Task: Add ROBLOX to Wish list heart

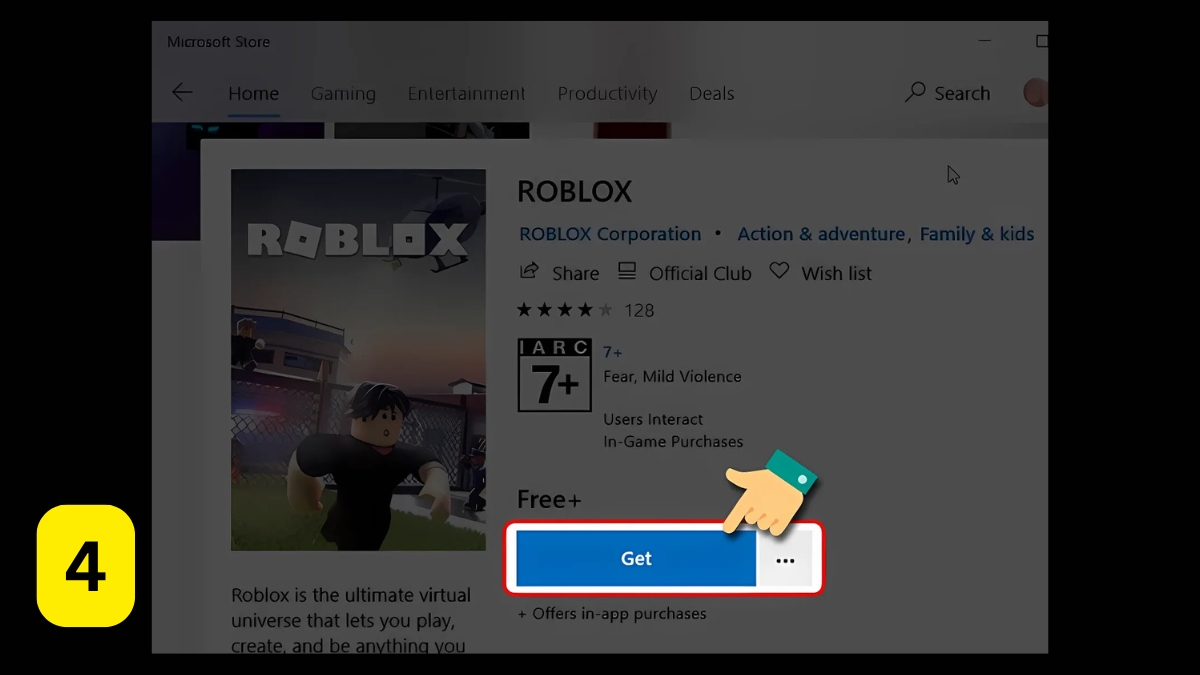Action: [x=779, y=272]
